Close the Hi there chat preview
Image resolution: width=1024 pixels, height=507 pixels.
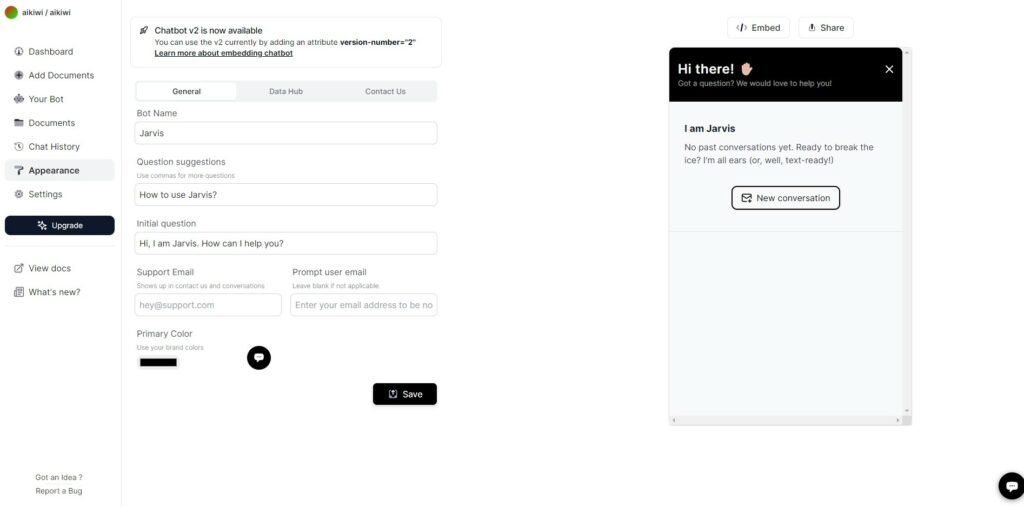click(889, 69)
